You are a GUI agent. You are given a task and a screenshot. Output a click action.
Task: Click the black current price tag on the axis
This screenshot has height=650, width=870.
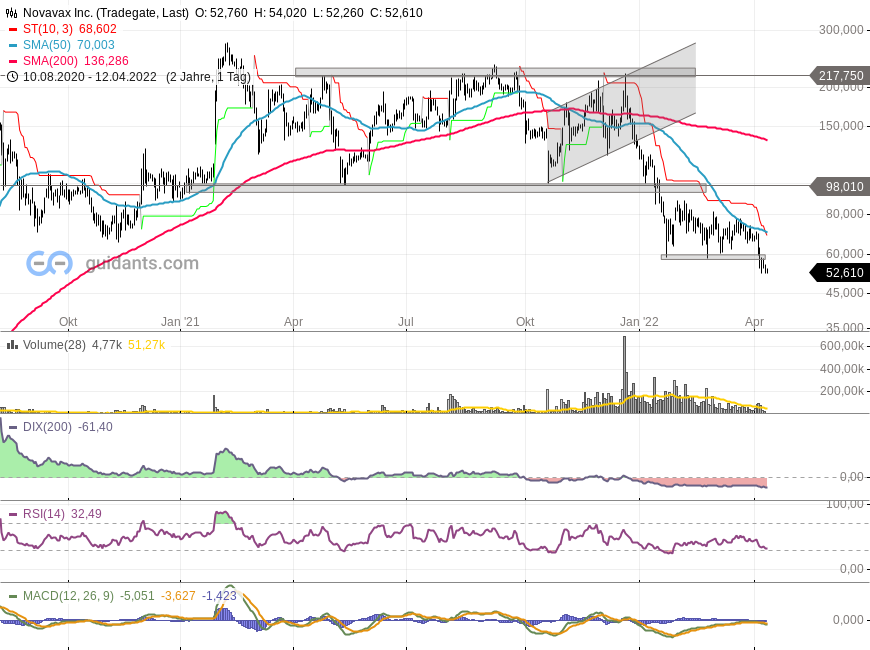click(x=840, y=273)
